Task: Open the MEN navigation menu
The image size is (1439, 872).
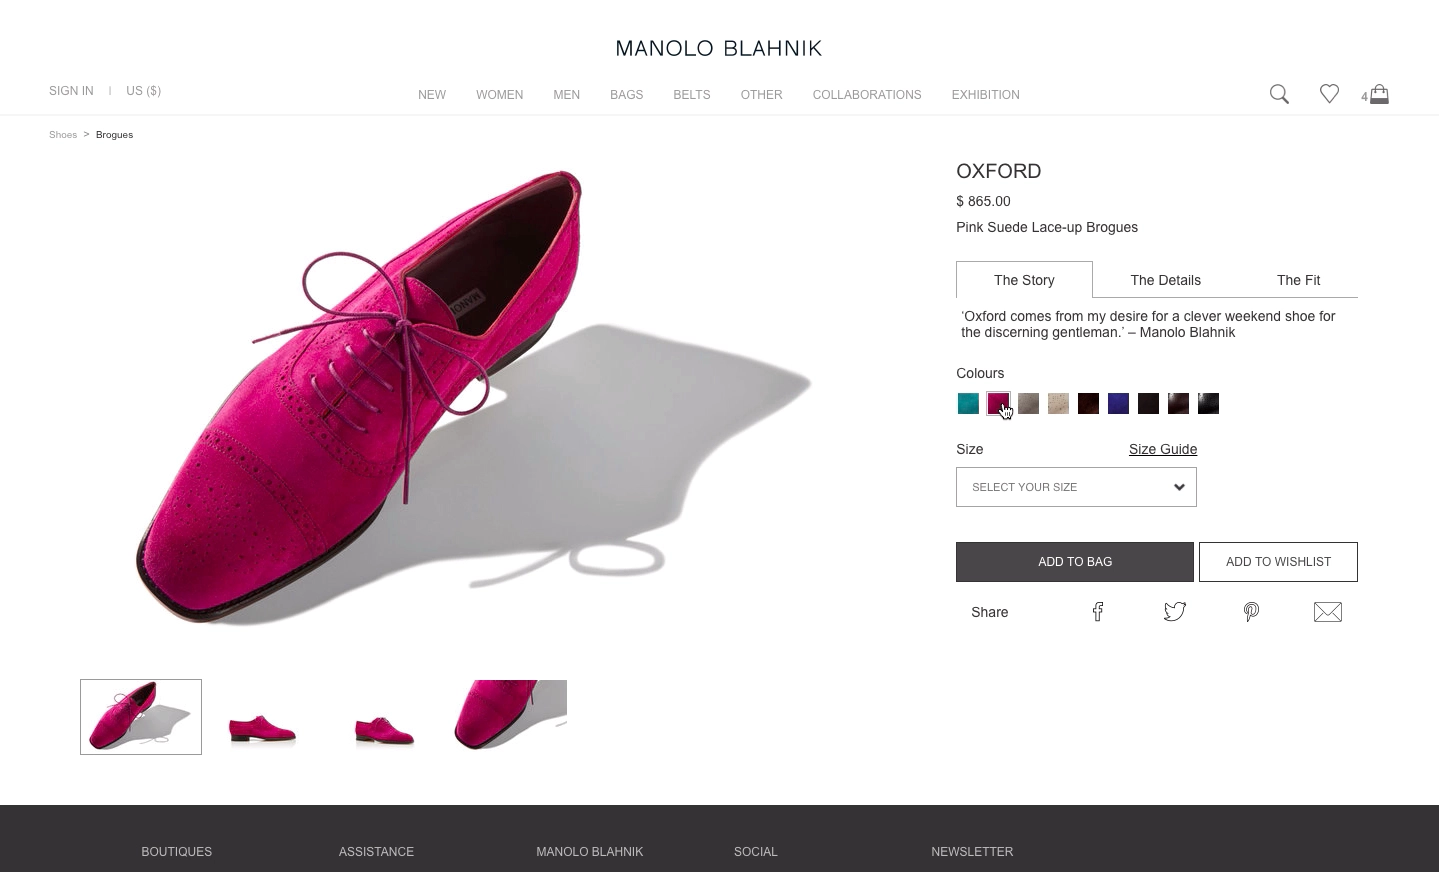Action: coord(566,95)
